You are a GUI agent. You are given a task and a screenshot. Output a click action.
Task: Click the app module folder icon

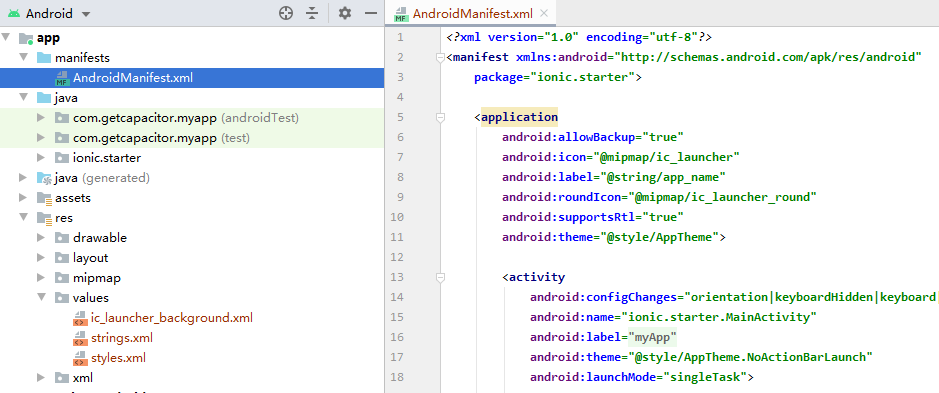point(26,38)
